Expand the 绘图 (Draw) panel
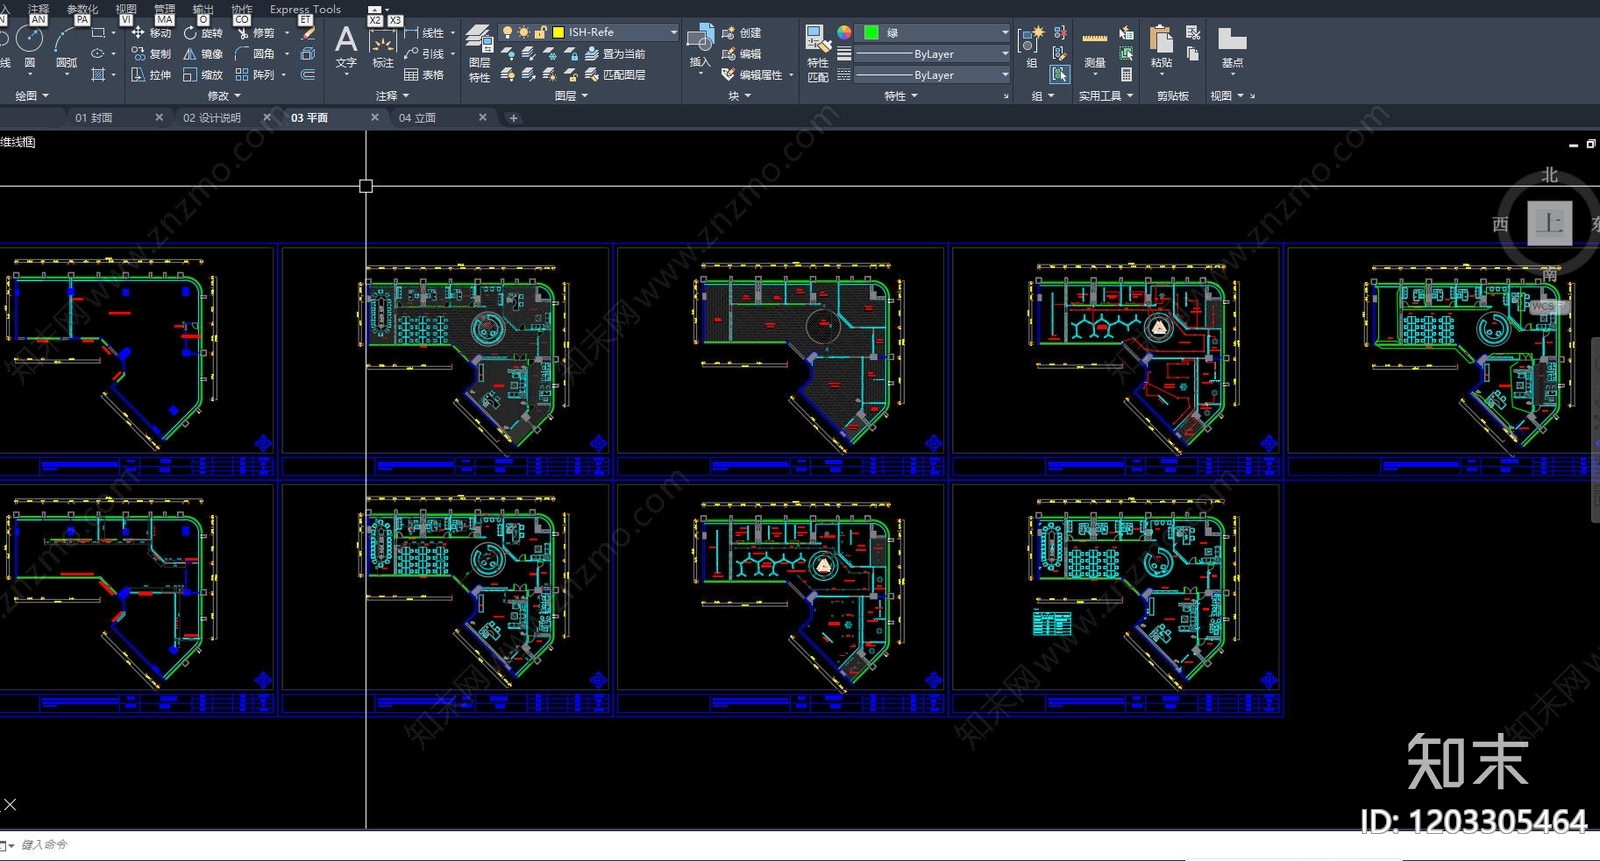Image resolution: width=1600 pixels, height=861 pixels. pos(31,96)
